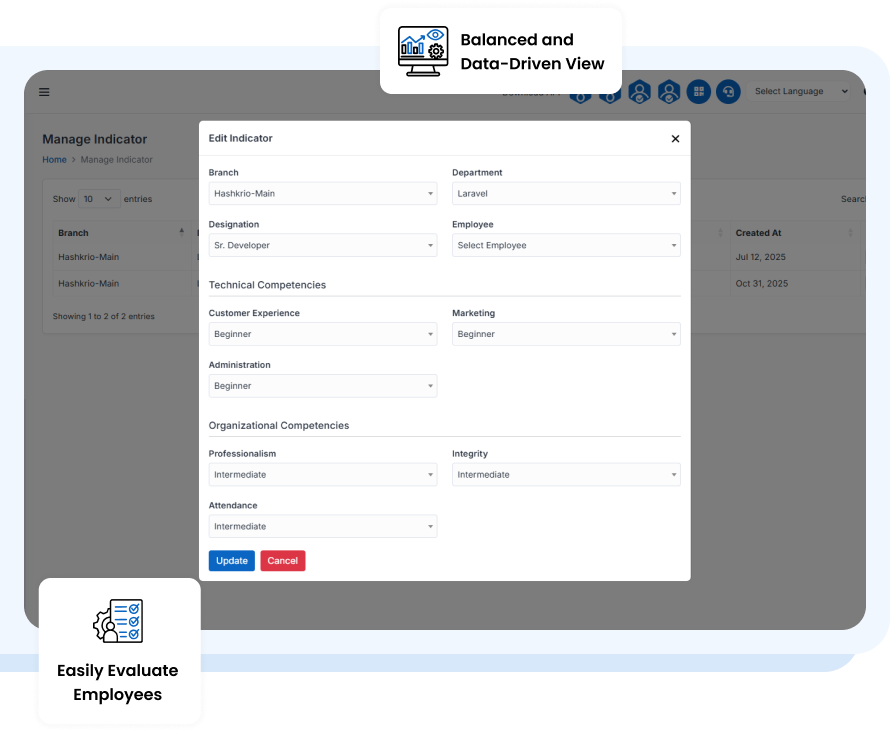
Task: Click the monitor analytics icon in Balanced badge
Action: pyautogui.click(x=423, y=51)
